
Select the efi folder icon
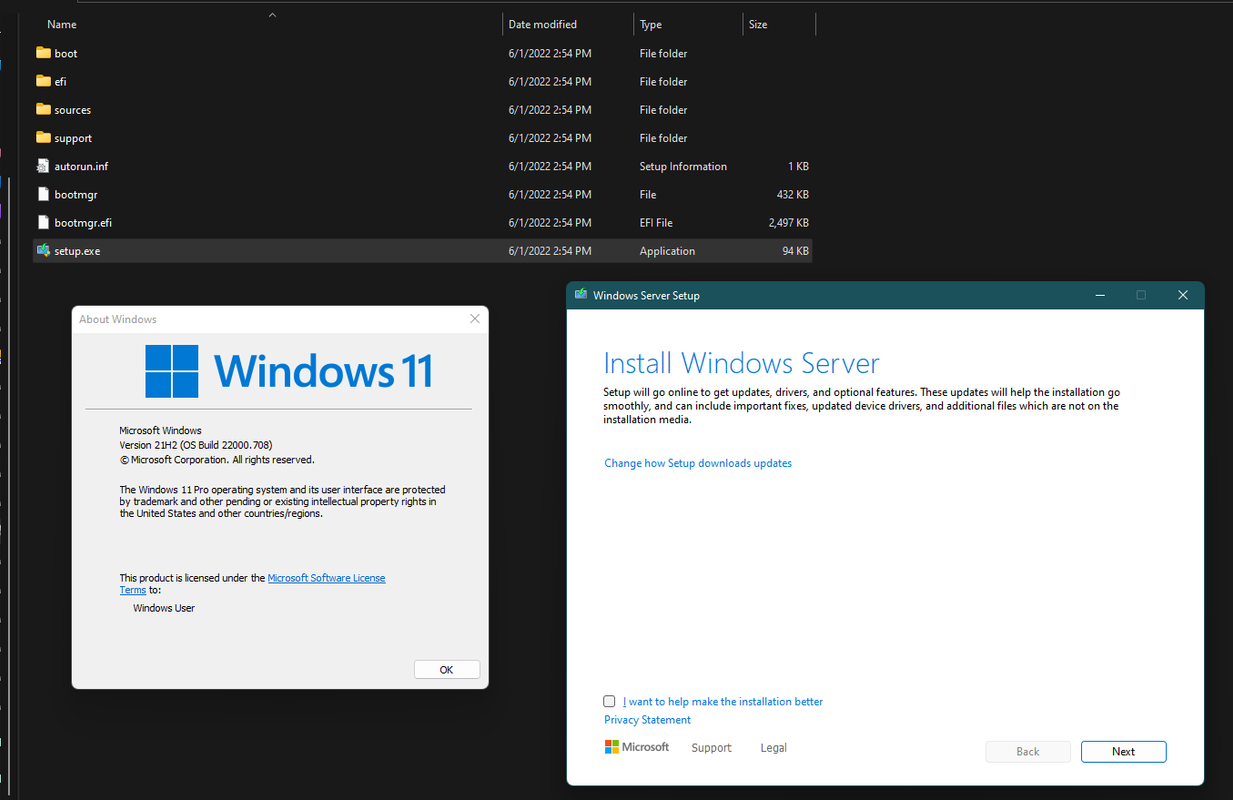click(43, 81)
